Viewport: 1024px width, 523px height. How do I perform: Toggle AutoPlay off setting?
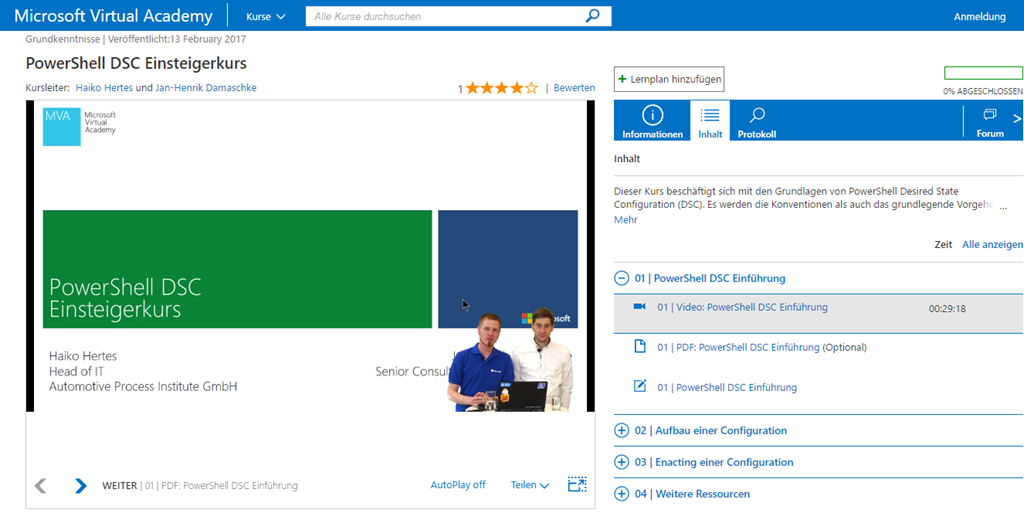(458, 485)
